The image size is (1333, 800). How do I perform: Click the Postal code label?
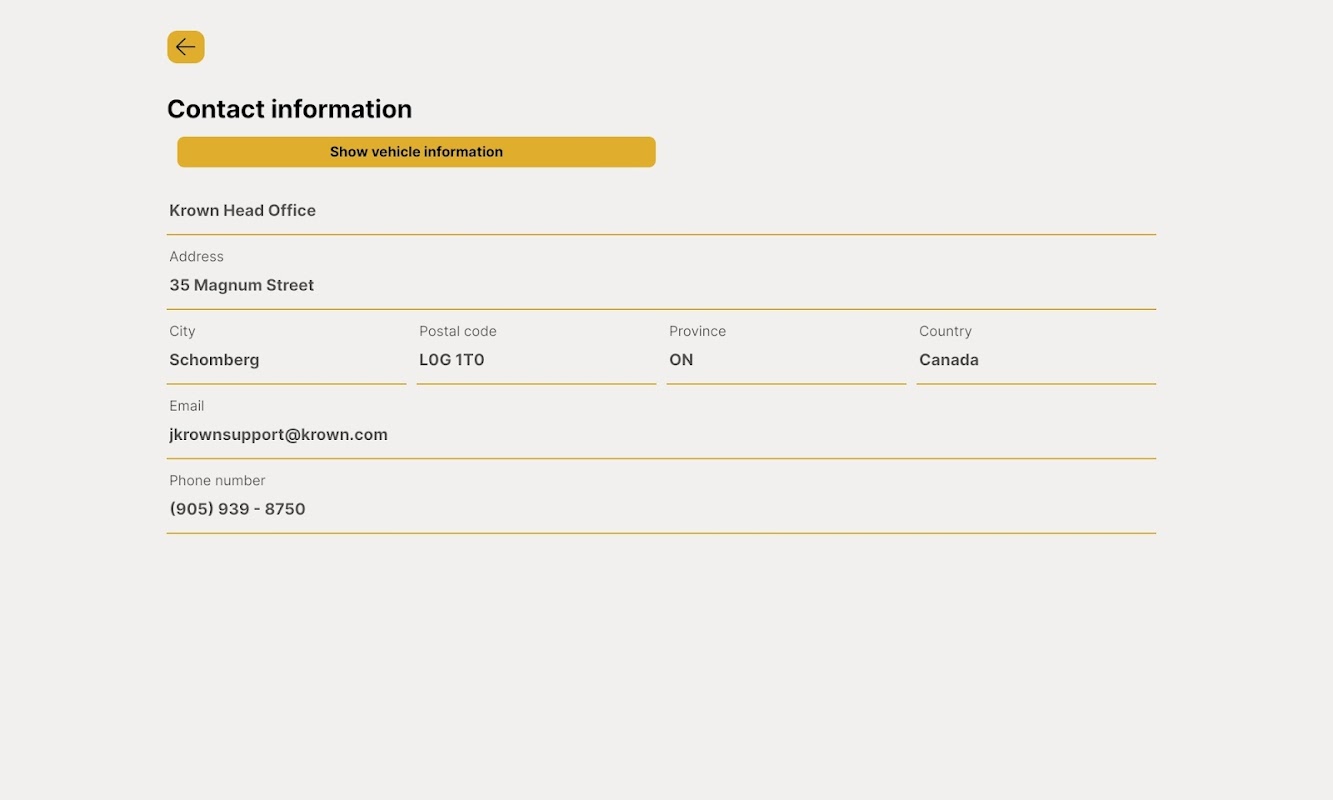point(457,331)
